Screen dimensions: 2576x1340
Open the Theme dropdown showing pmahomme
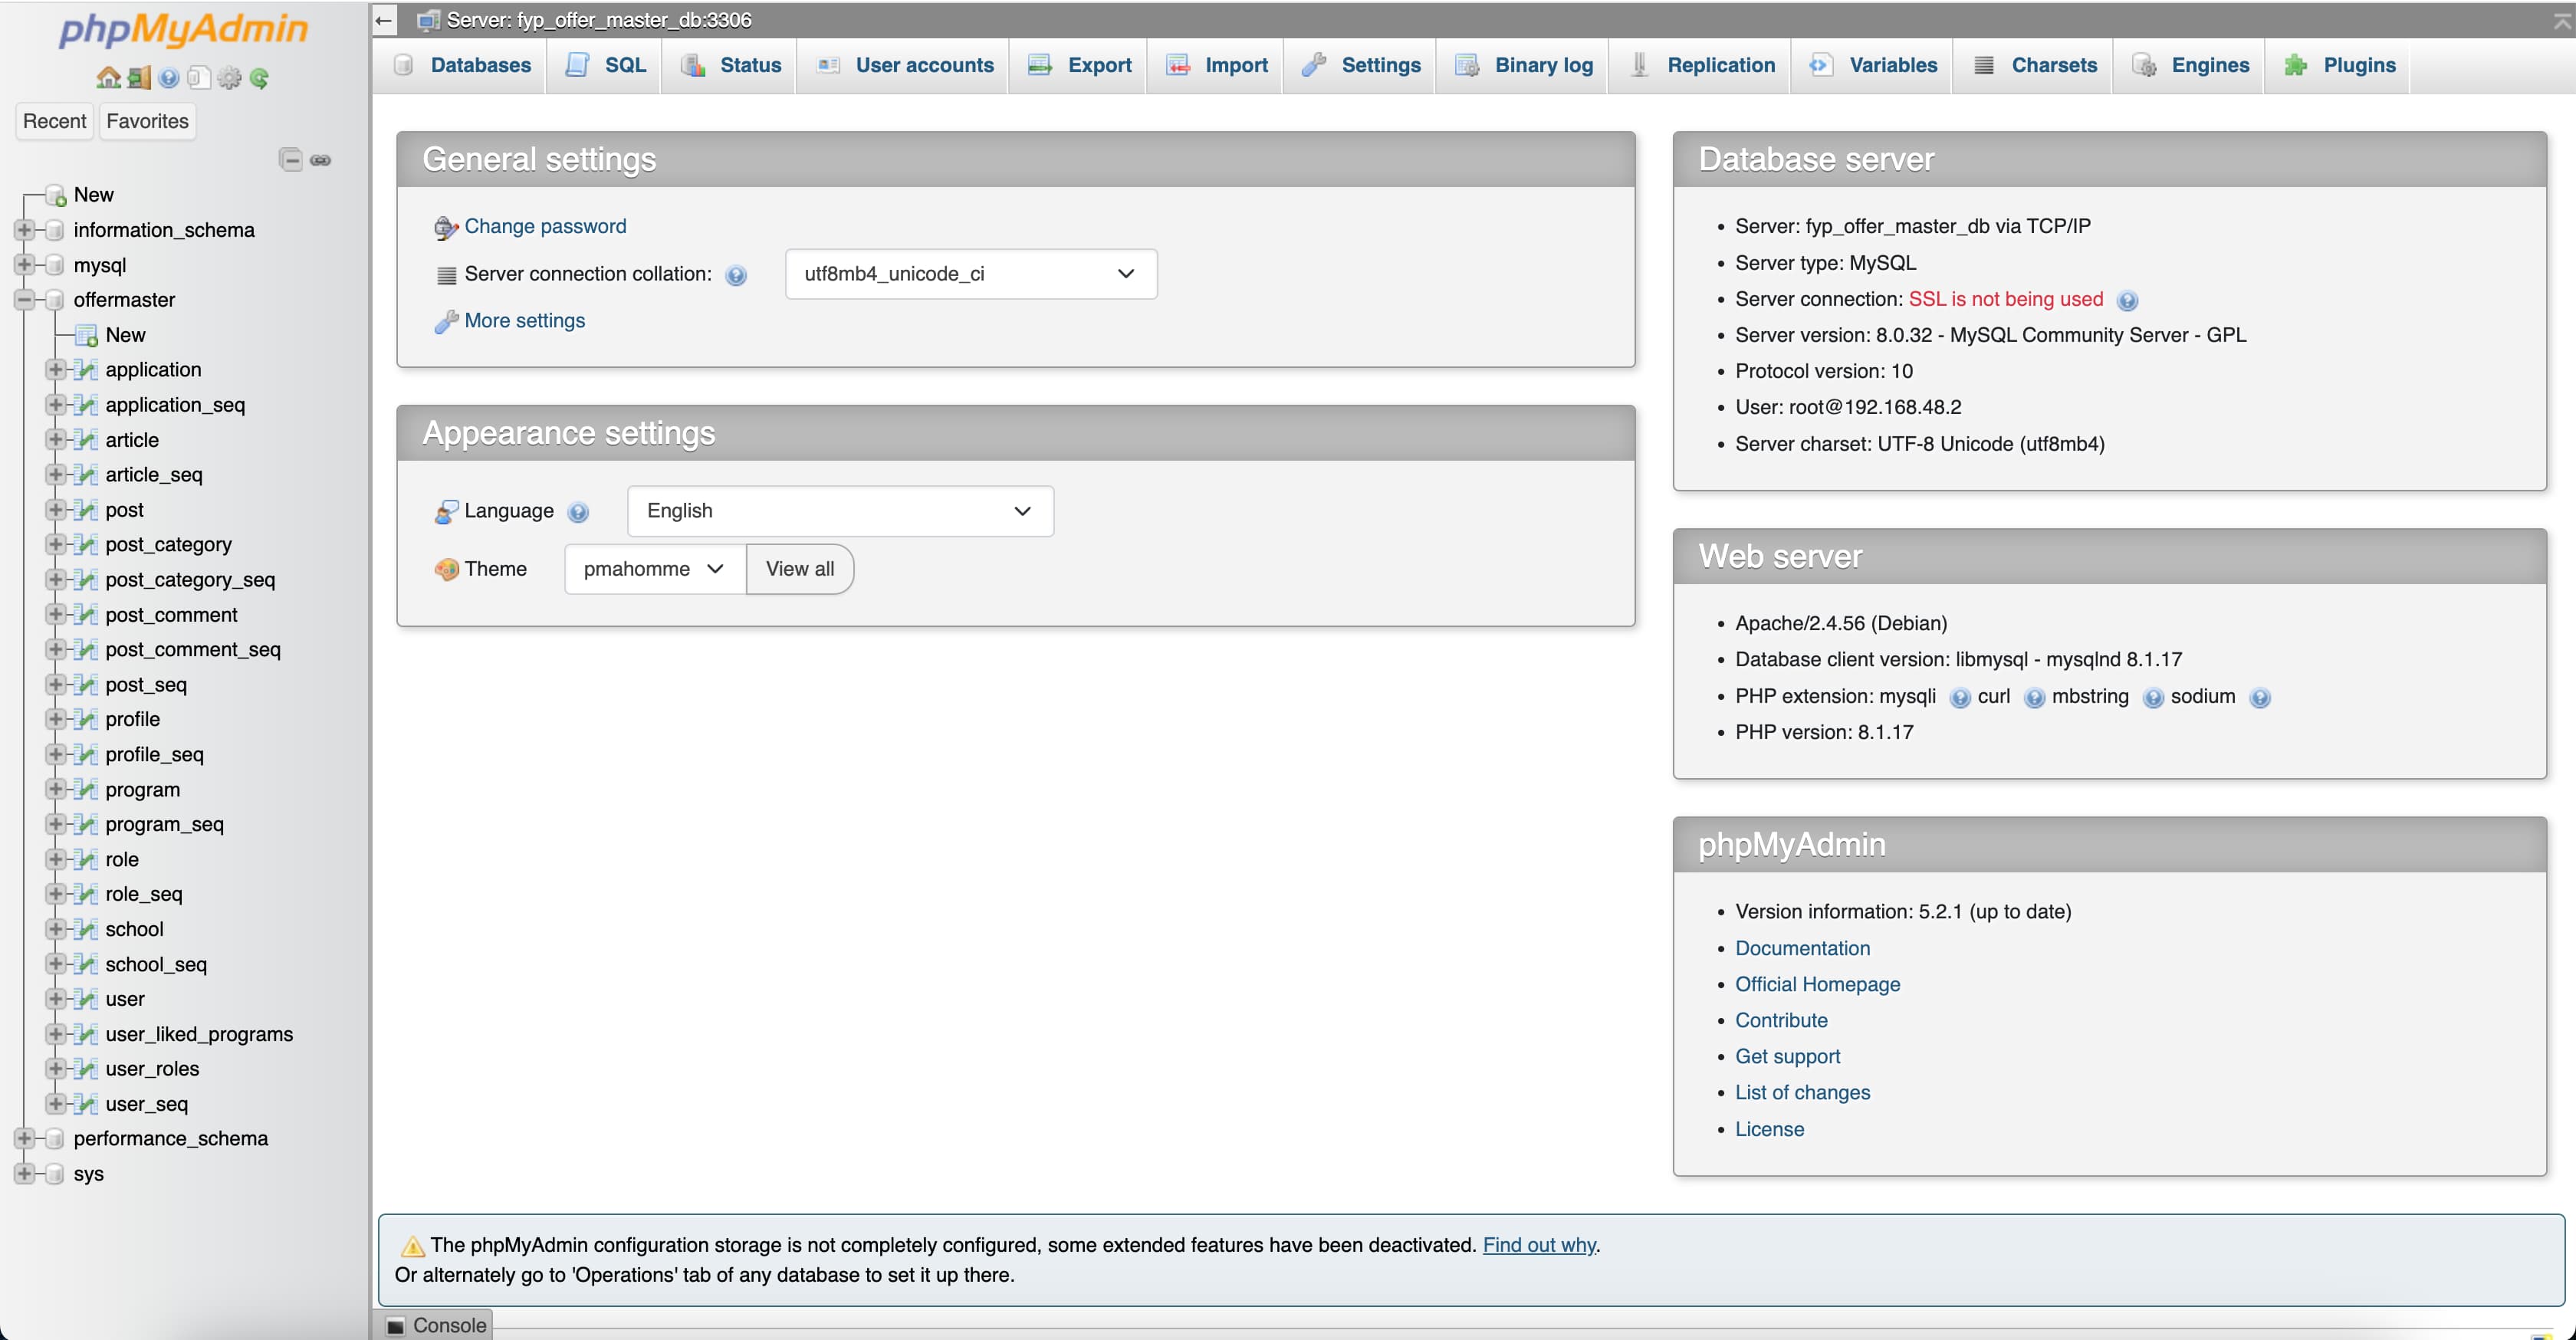(x=652, y=568)
